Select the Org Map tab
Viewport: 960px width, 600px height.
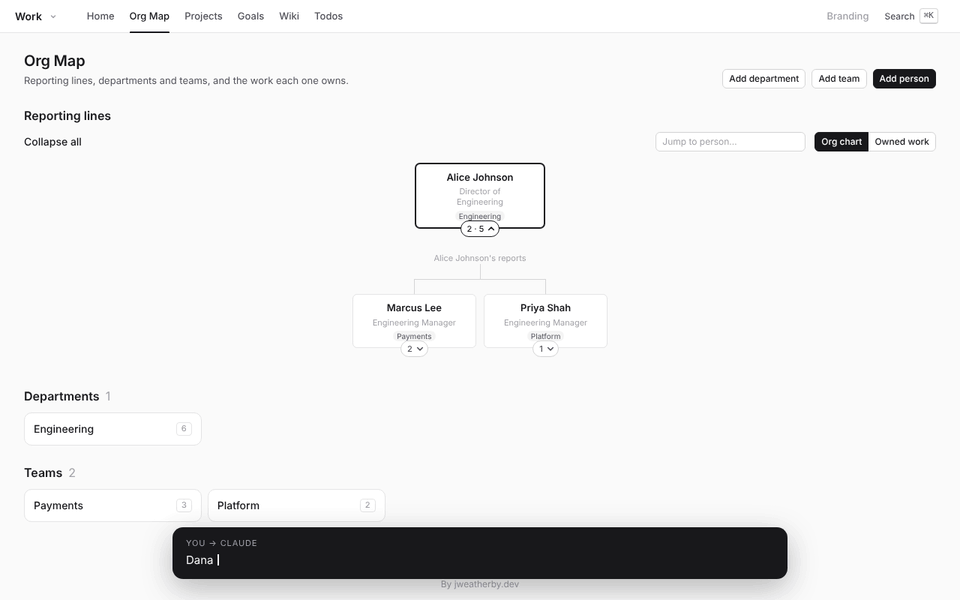pos(149,16)
